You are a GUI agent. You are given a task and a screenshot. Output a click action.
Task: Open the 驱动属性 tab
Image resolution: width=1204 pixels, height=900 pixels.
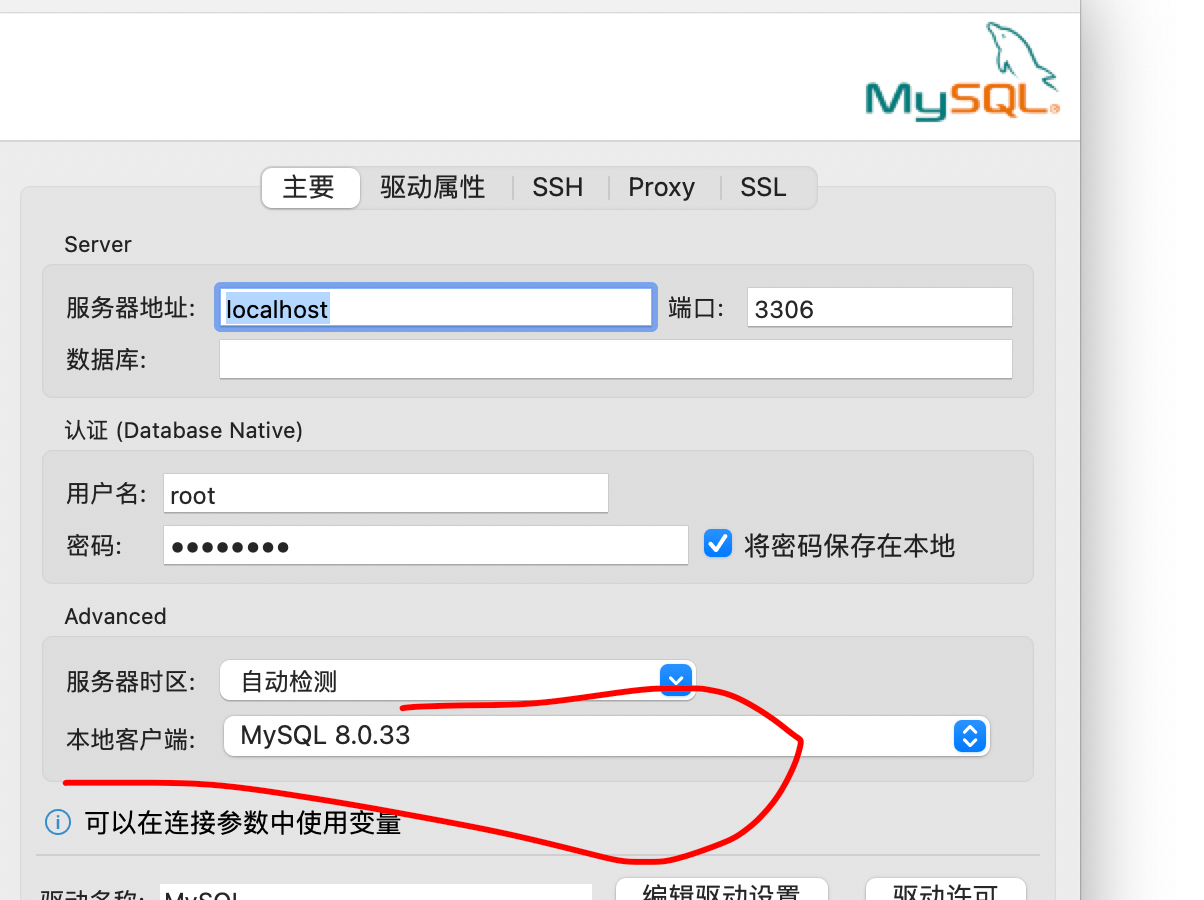click(x=432, y=188)
